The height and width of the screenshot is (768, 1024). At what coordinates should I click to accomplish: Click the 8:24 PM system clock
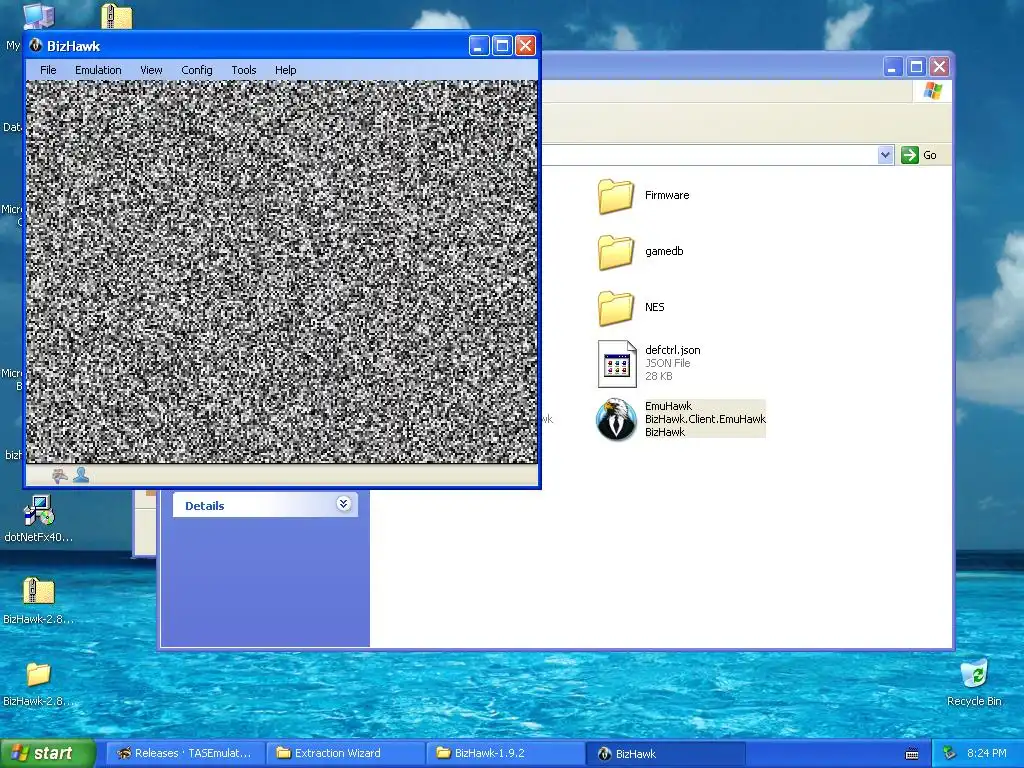pyautogui.click(x=987, y=753)
